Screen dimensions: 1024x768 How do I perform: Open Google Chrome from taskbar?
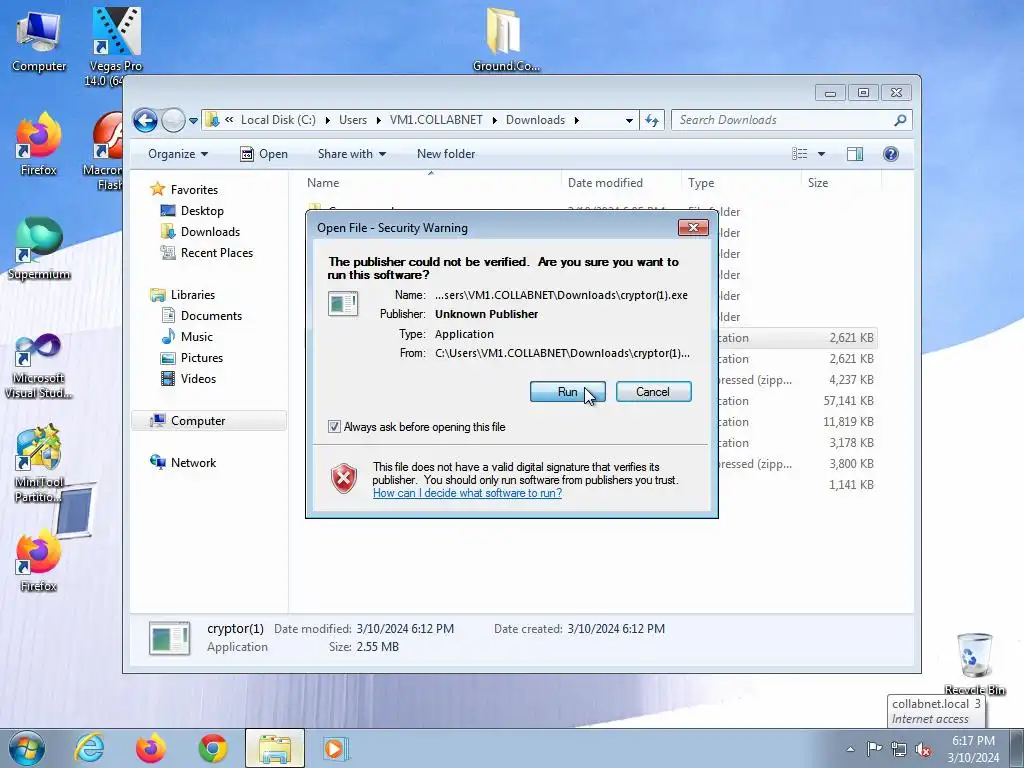(212, 748)
